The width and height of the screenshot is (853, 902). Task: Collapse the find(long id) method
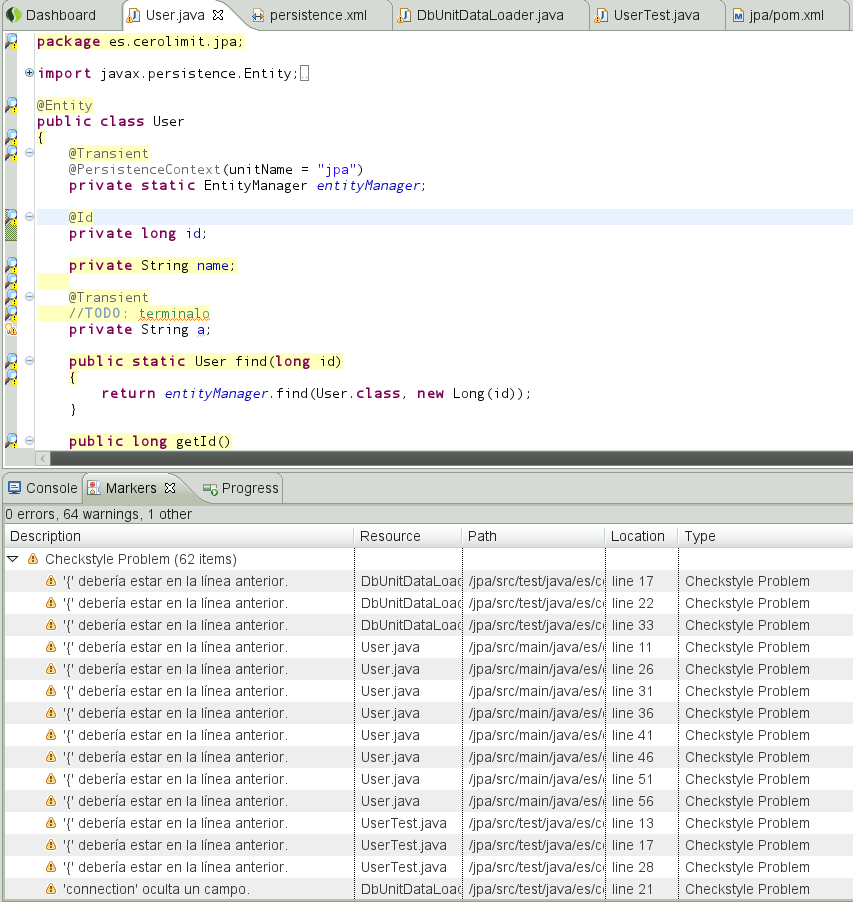(x=29, y=361)
